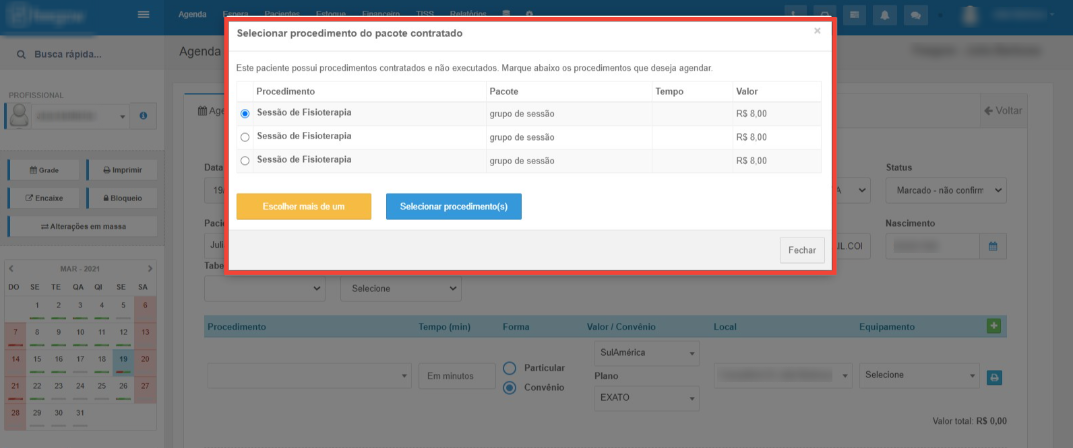Click Alterações em massa button
Image resolution: width=1073 pixels, height=448 pixels.
click(x=82, y=226)
